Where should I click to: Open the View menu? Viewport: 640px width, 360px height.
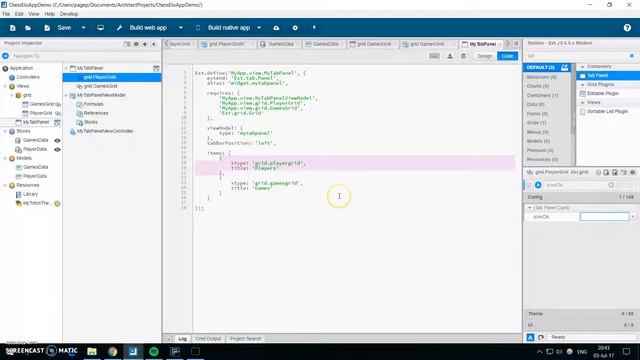pos(34,14)
